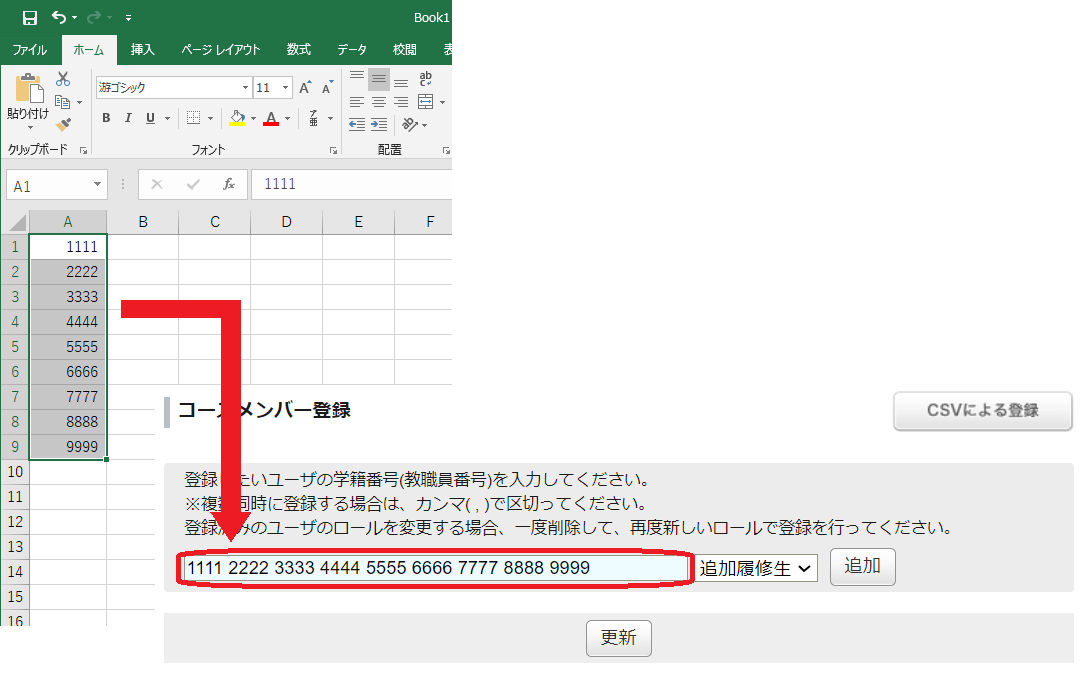
Task: Click the CSVによる登録 button
Action: coord(982,411)
